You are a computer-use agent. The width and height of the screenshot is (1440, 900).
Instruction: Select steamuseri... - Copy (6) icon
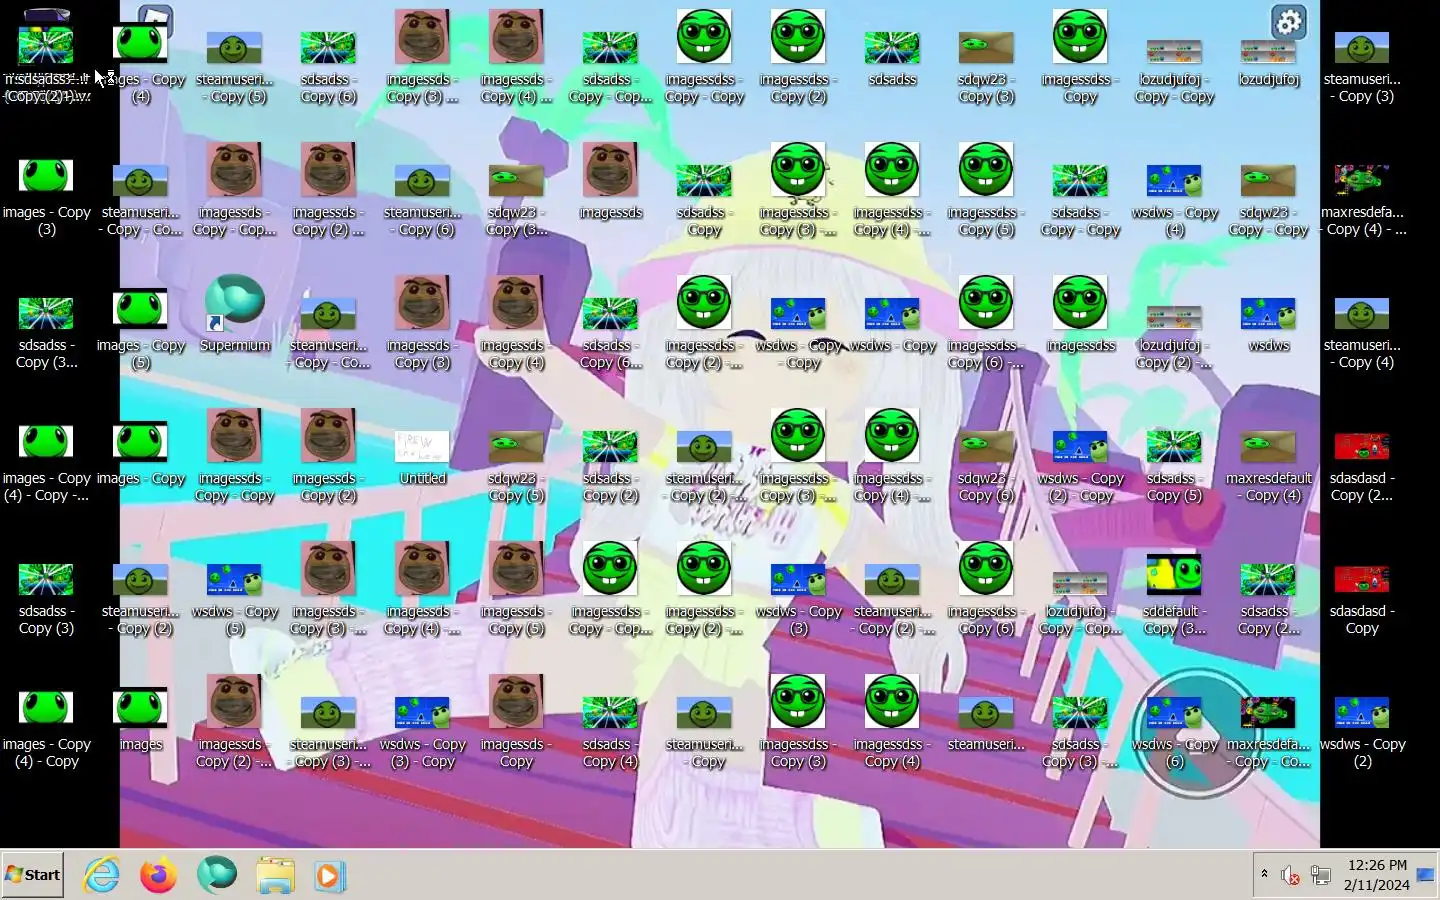coord(423,200)
